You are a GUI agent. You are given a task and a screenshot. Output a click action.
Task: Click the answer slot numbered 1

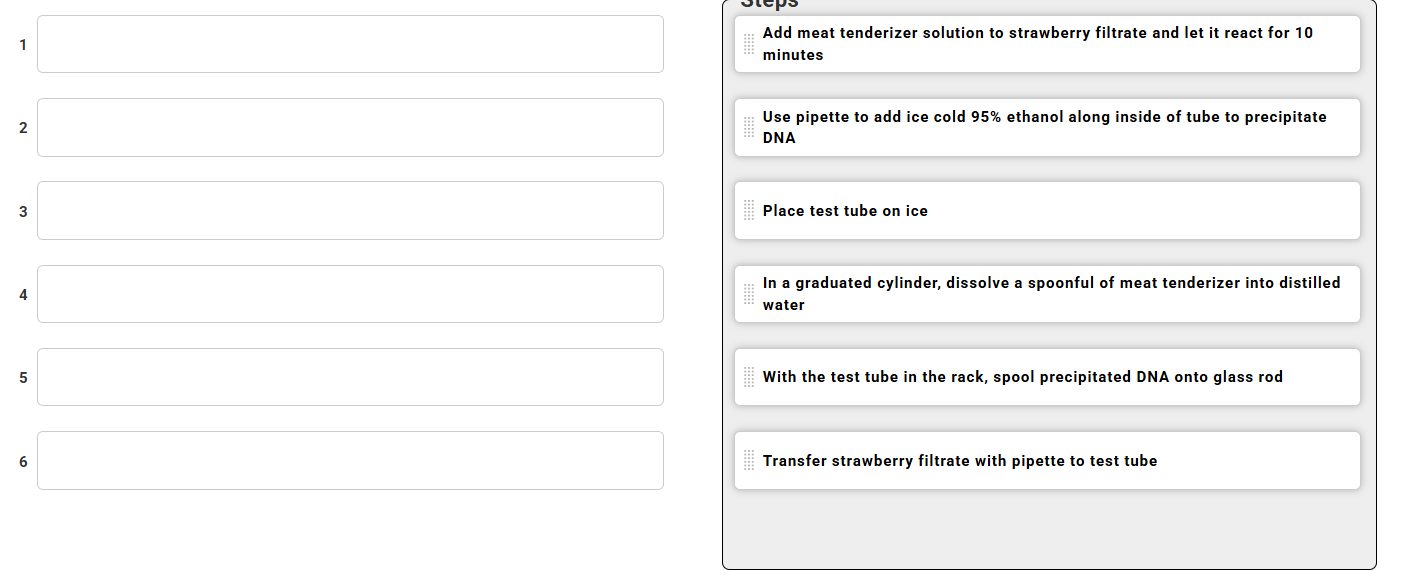coord(350,44)
